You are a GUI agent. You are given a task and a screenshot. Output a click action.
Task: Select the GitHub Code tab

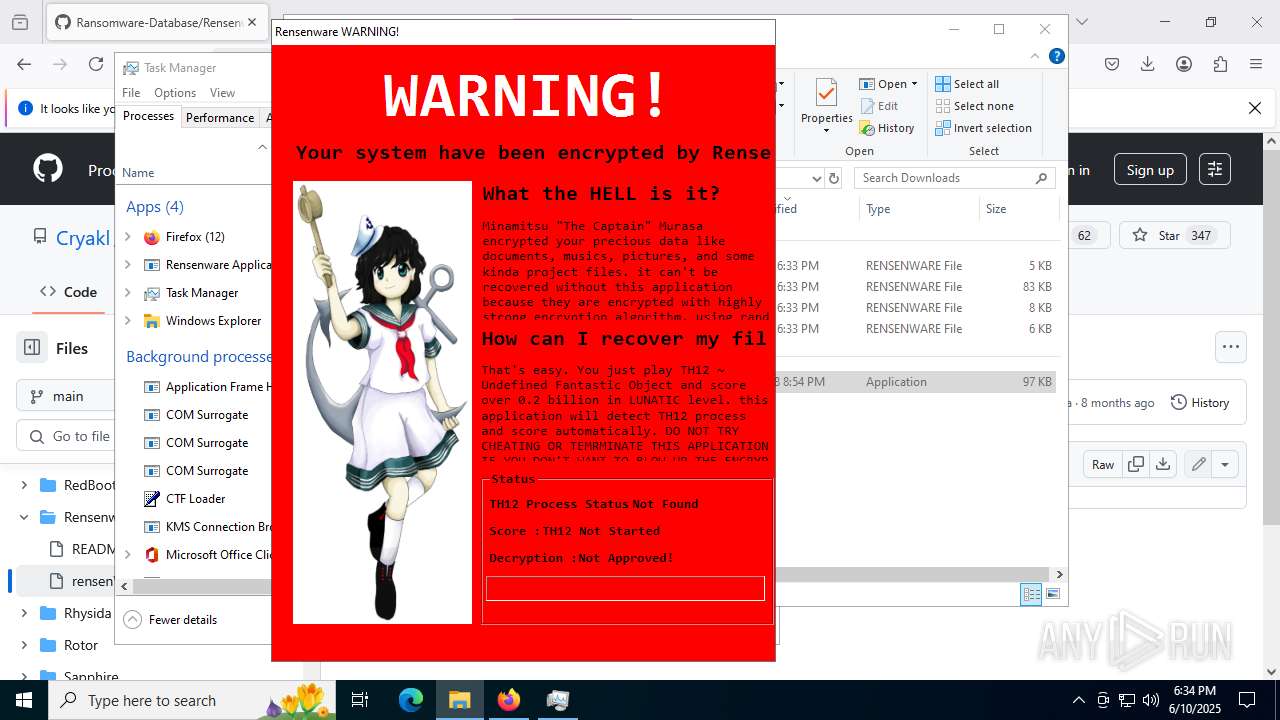coord(68,292)
